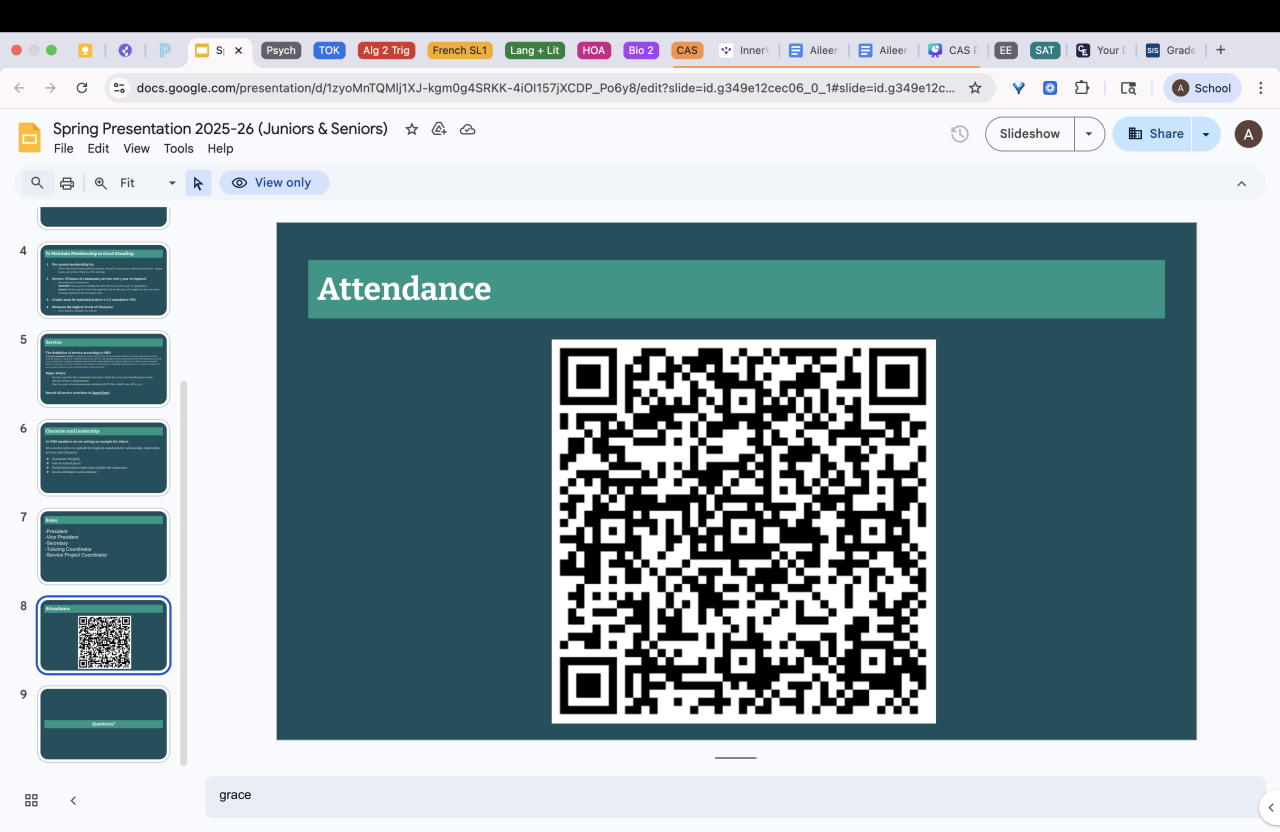This screenshot has width=1280, height=832.
Task: Open the Help menu
Action: 220,148
